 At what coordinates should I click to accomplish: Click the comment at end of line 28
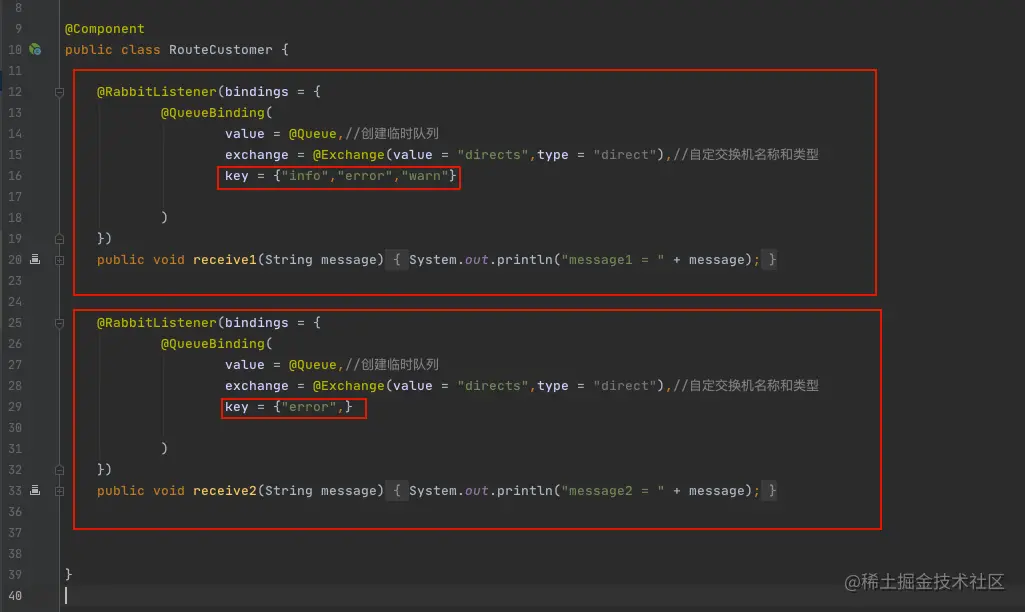pyautogui.click(x=746, y=385)
